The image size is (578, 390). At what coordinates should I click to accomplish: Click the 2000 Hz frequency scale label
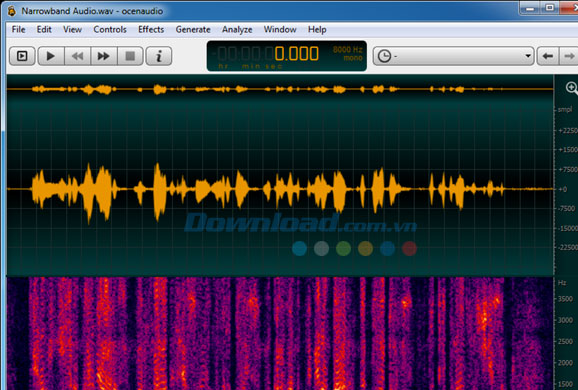(565, 363)
